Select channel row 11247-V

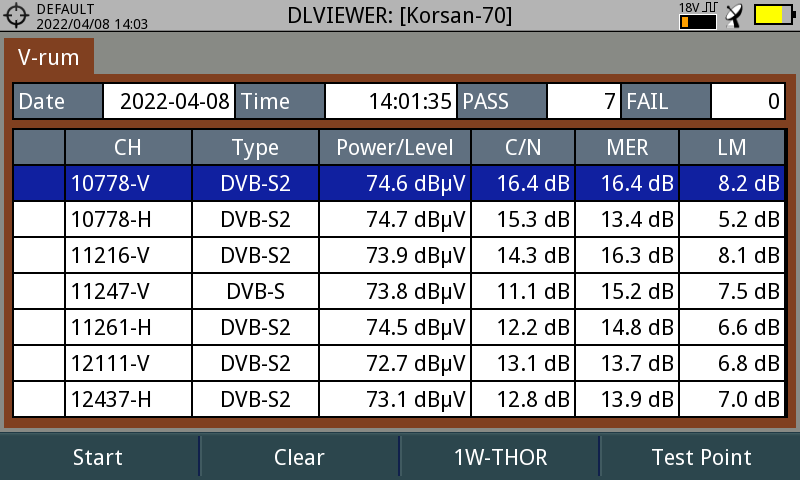pyautogui.click(x=398, y=291)
